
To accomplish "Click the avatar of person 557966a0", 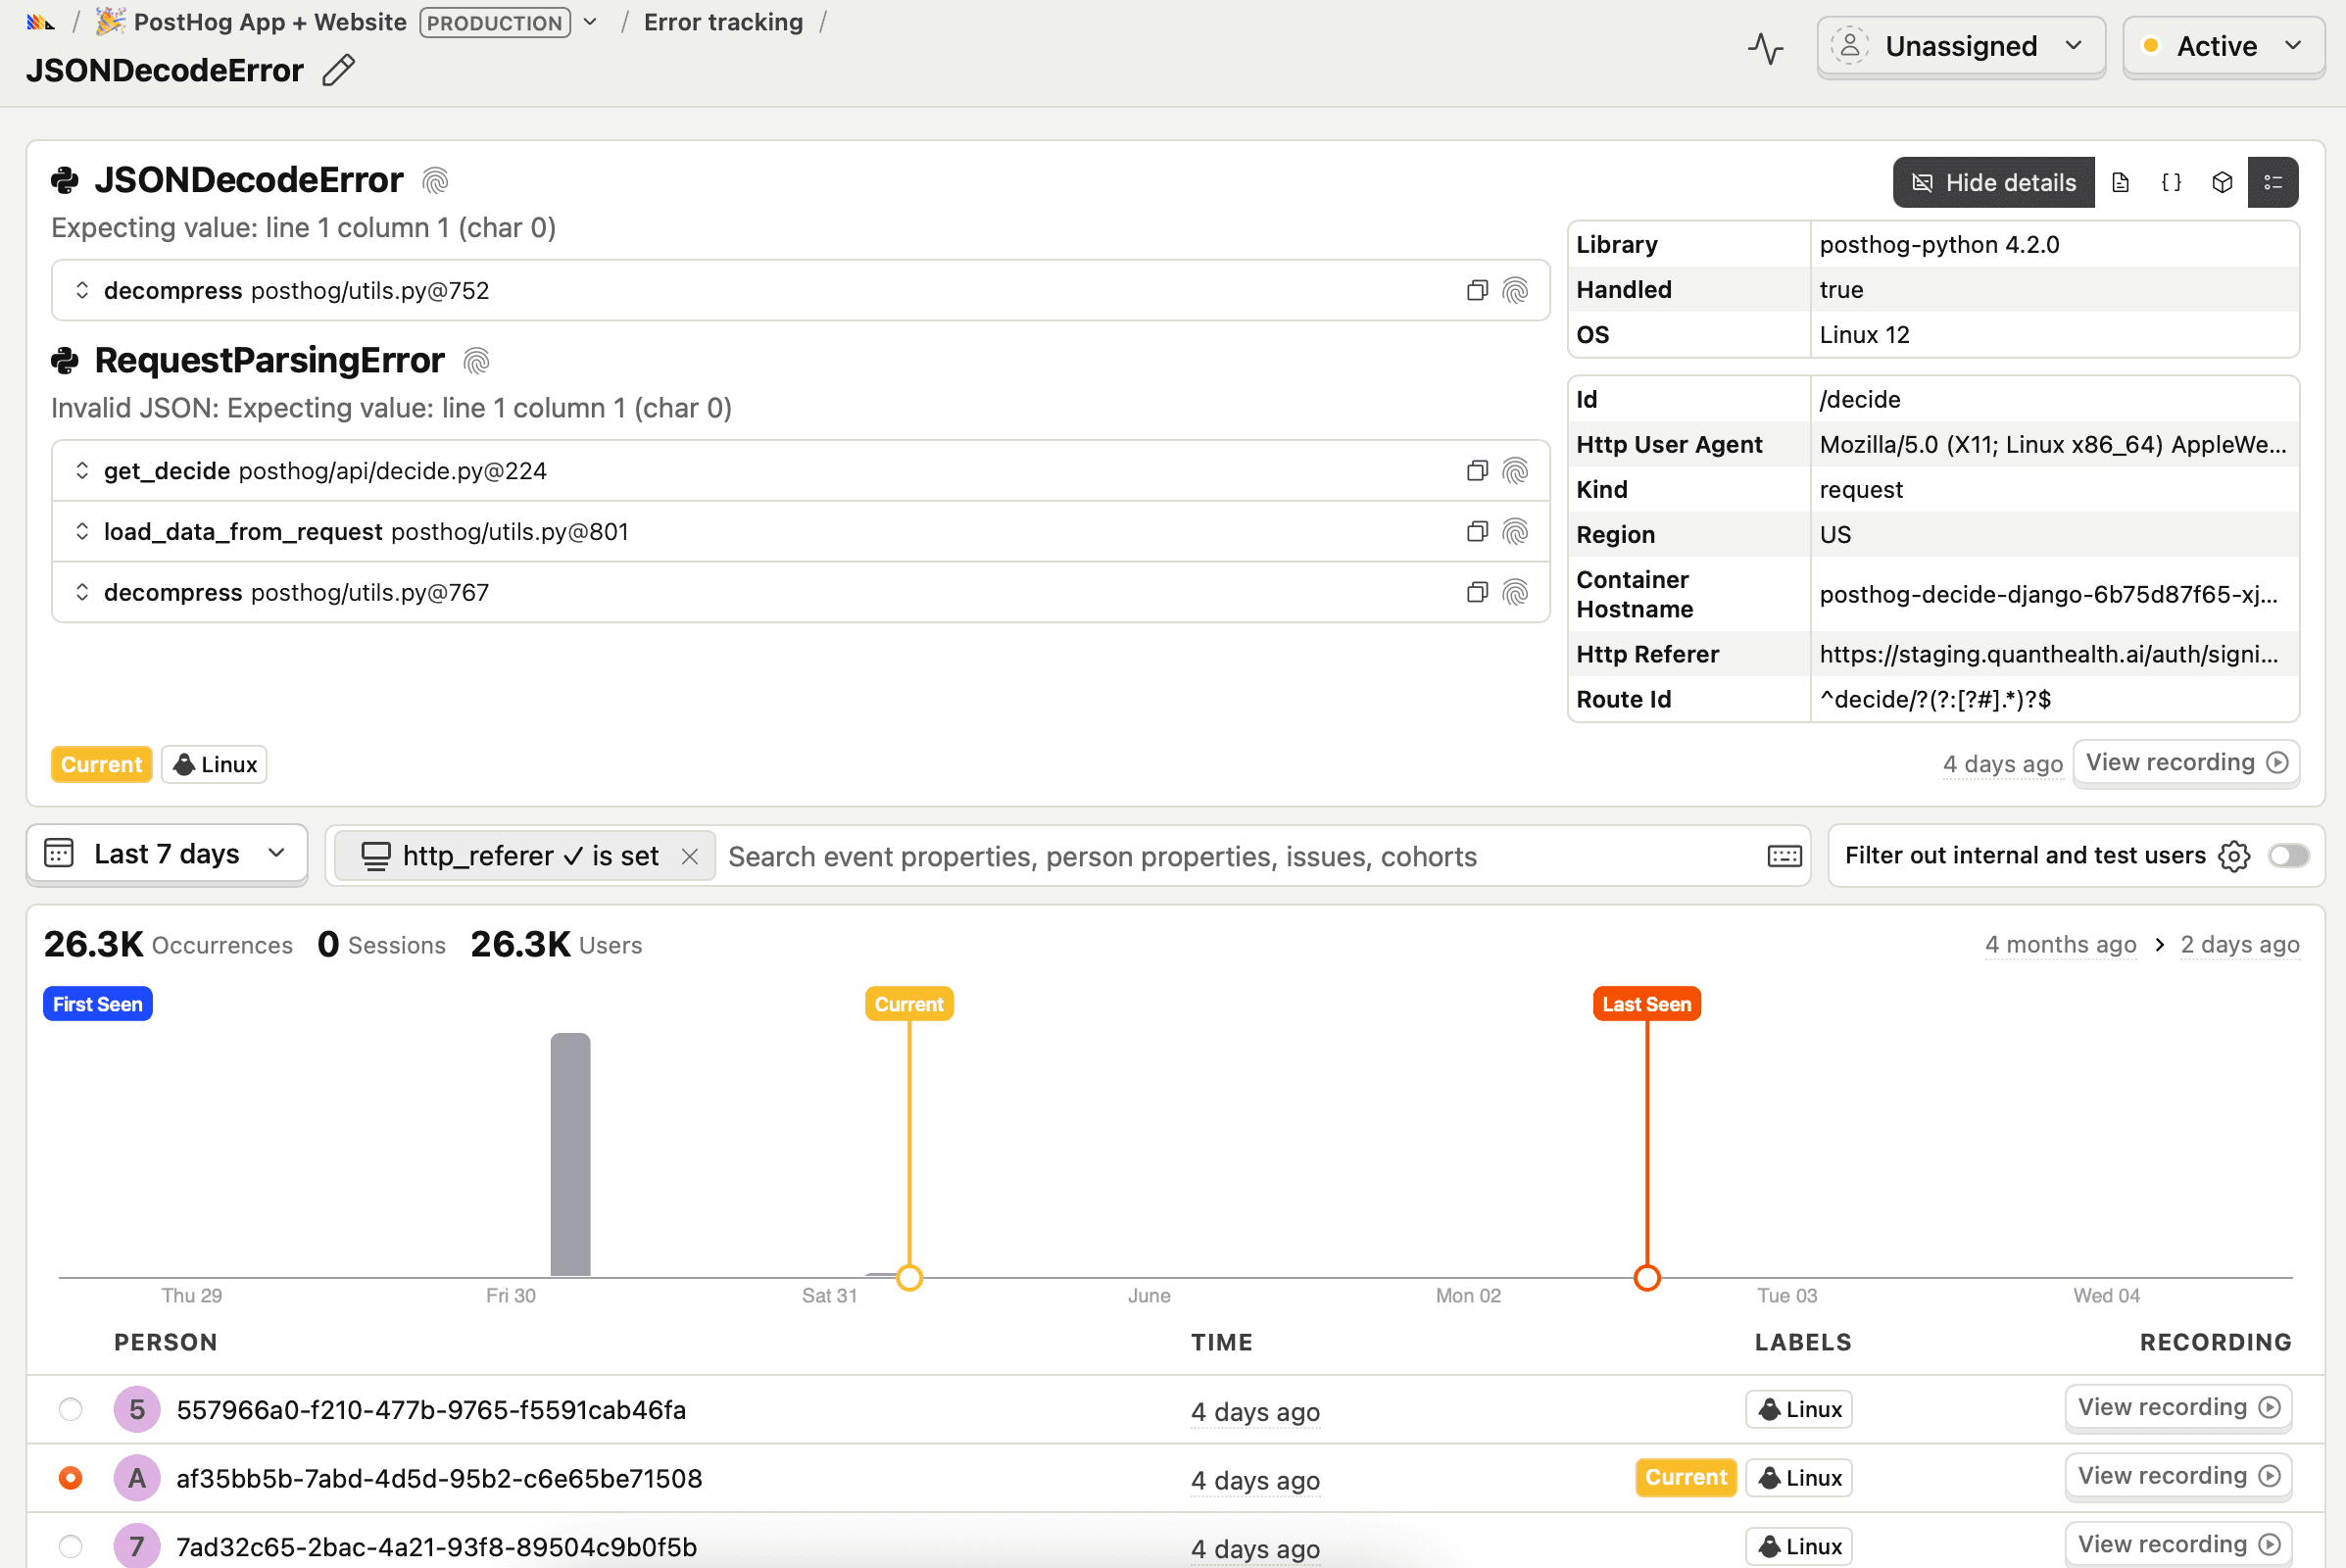I will (x=137, y=1410).
